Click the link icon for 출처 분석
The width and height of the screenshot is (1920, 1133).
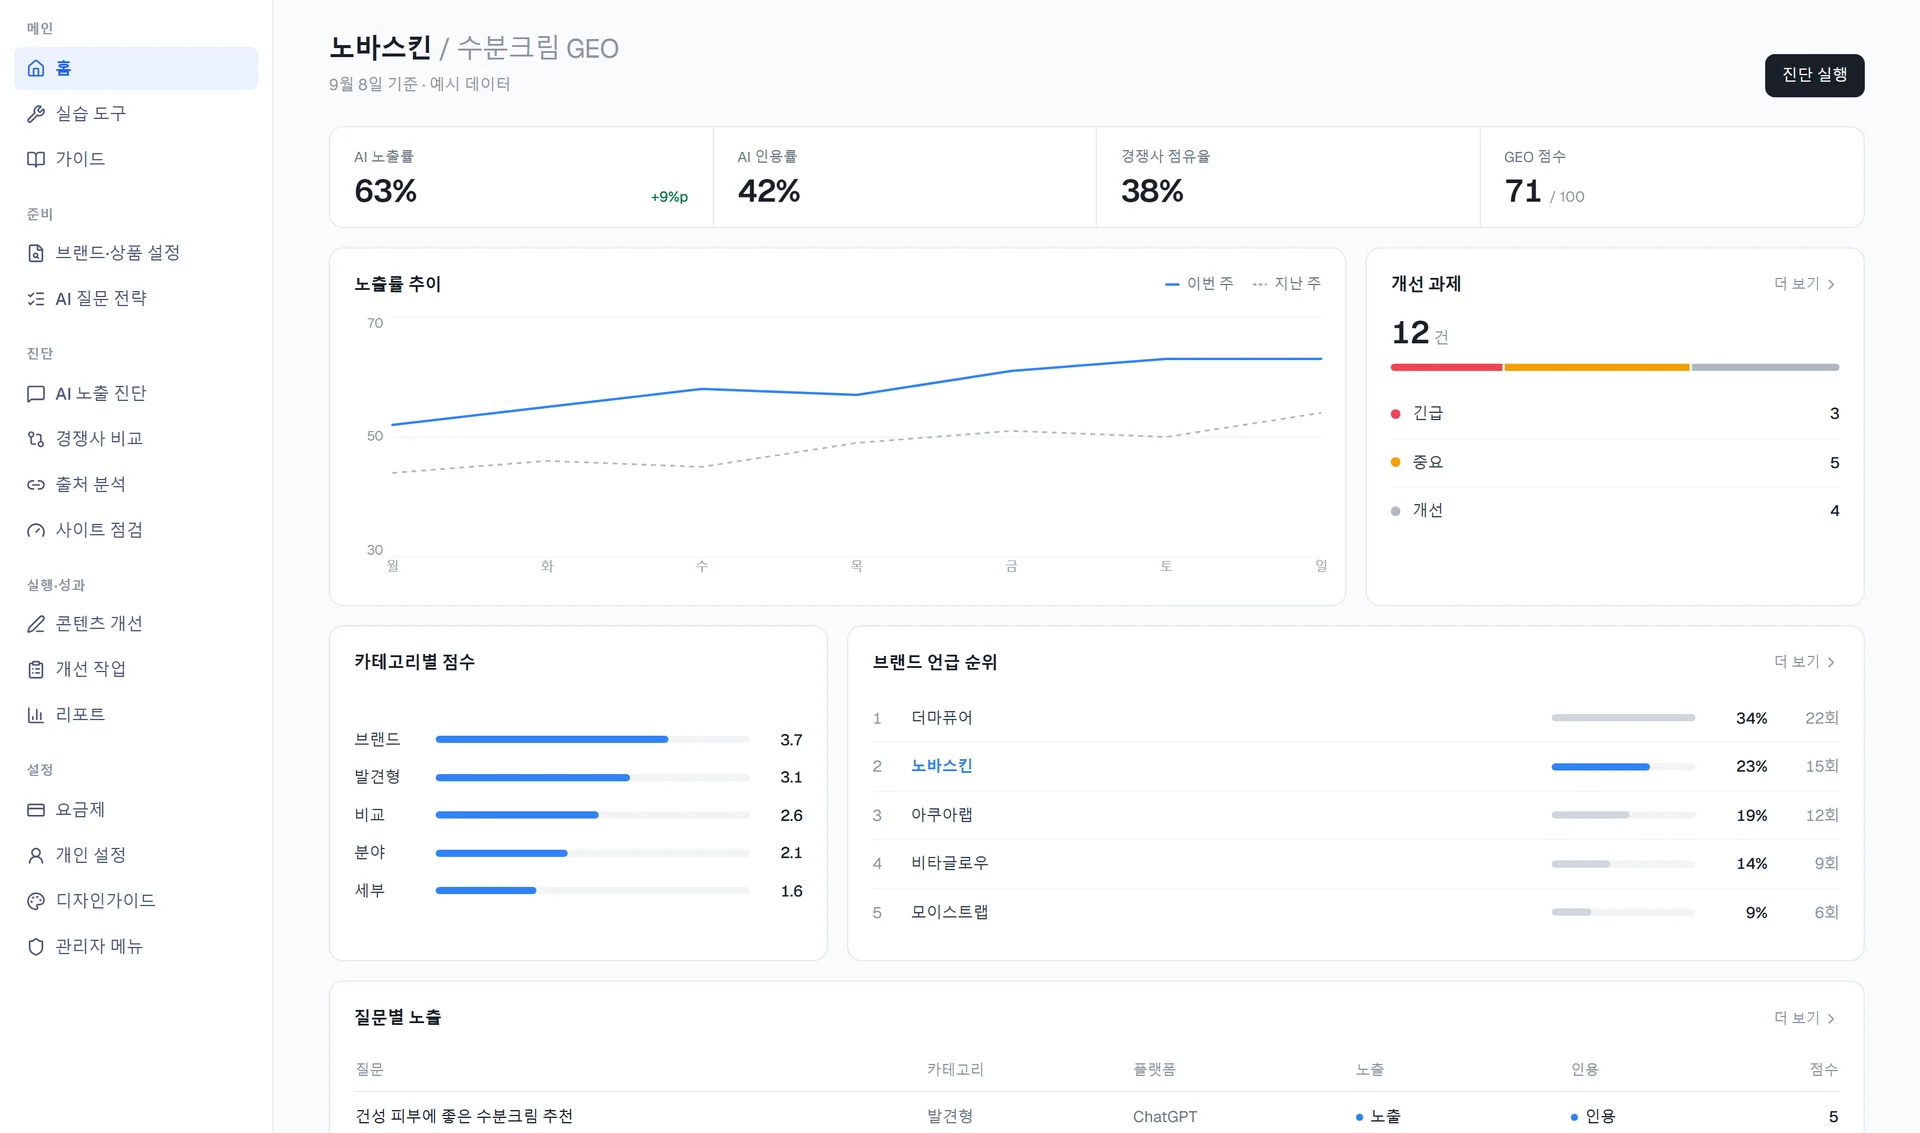click(x=36, y=485)
